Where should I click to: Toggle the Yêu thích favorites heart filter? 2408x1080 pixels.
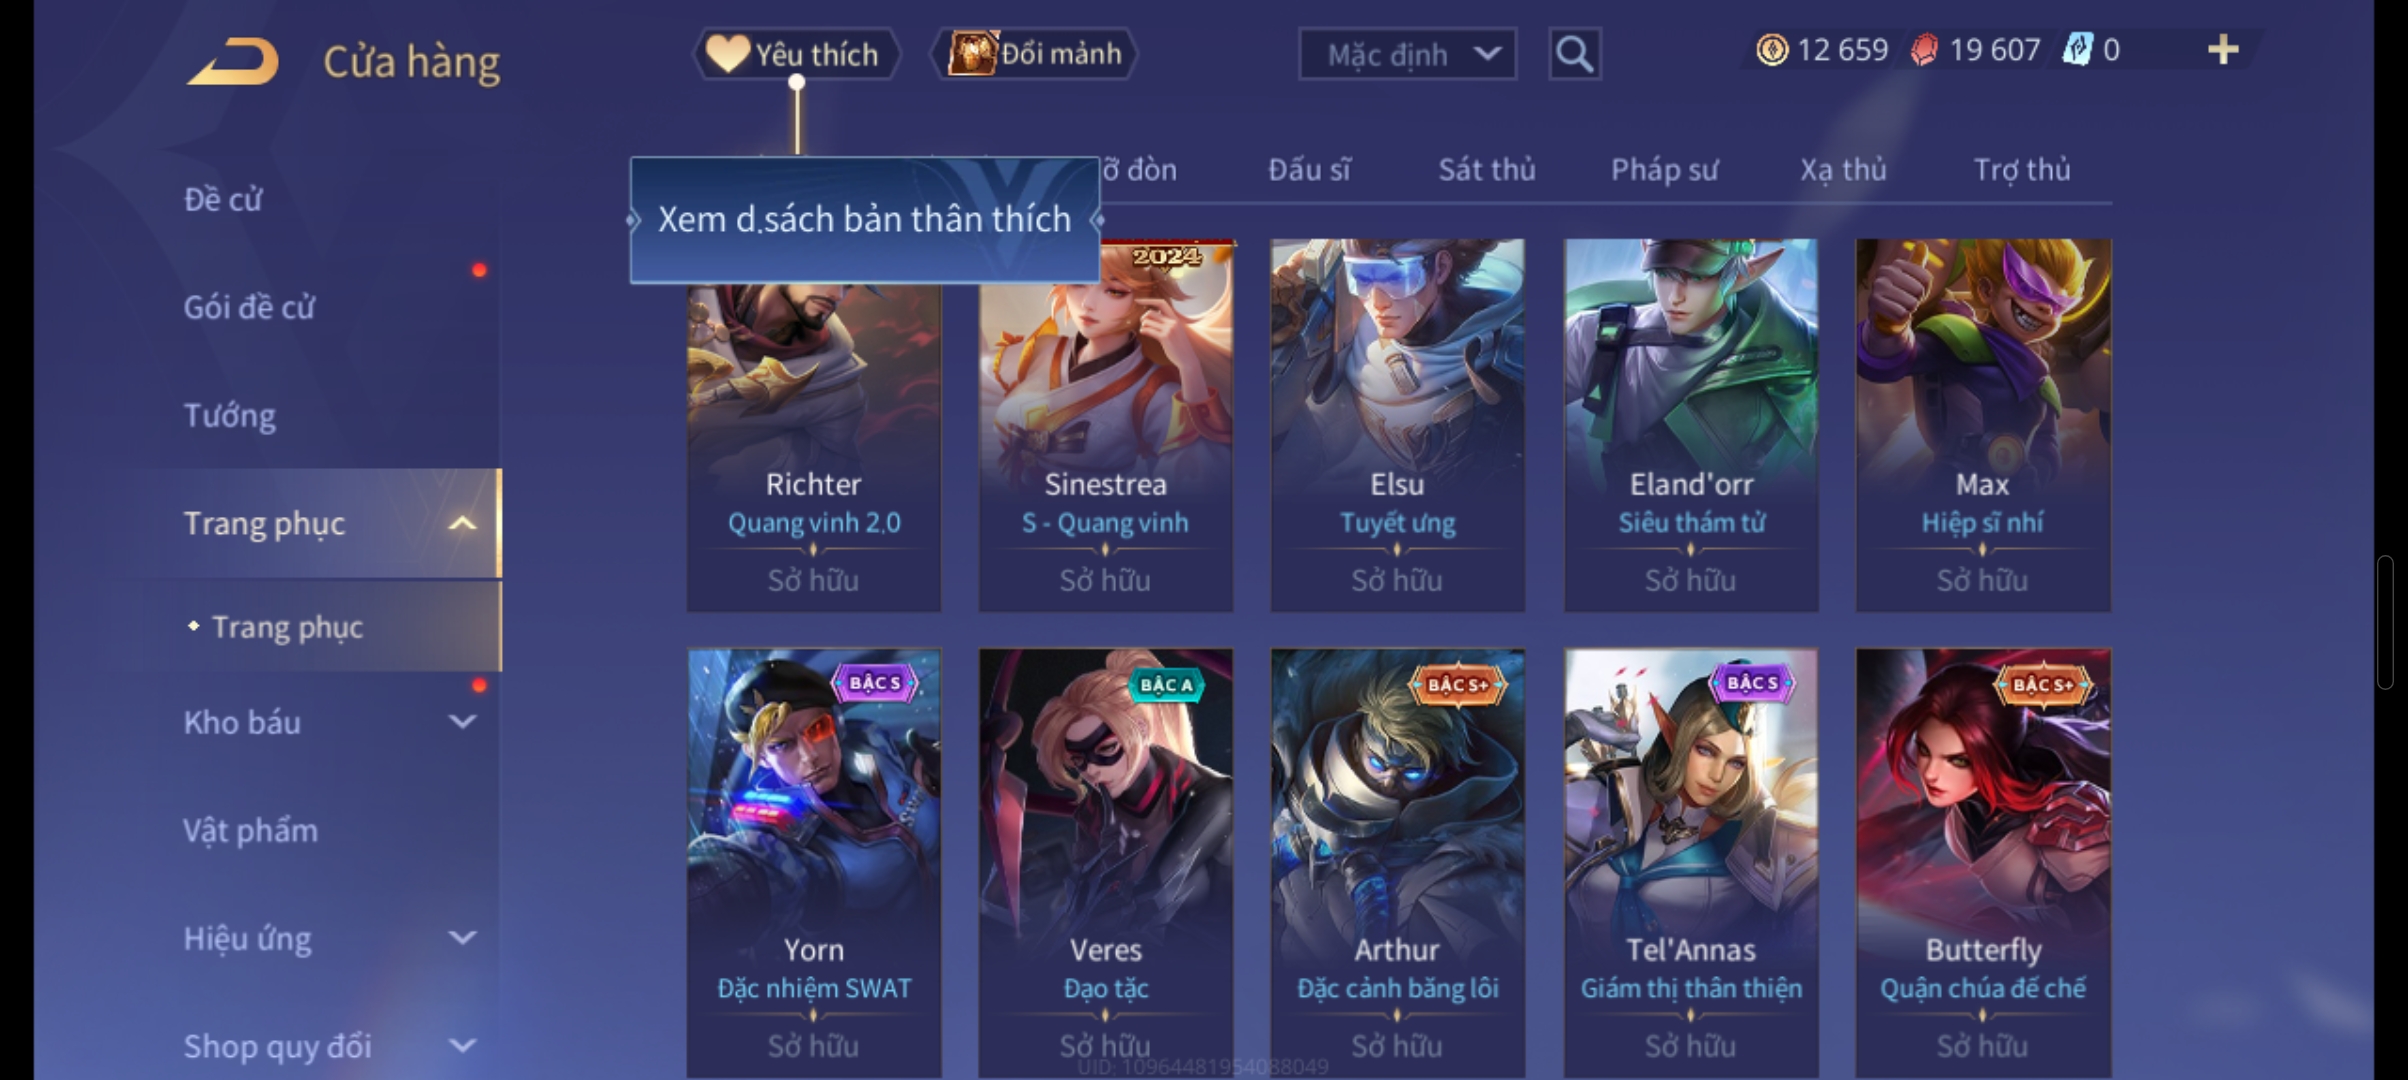[x=797, y=54]
